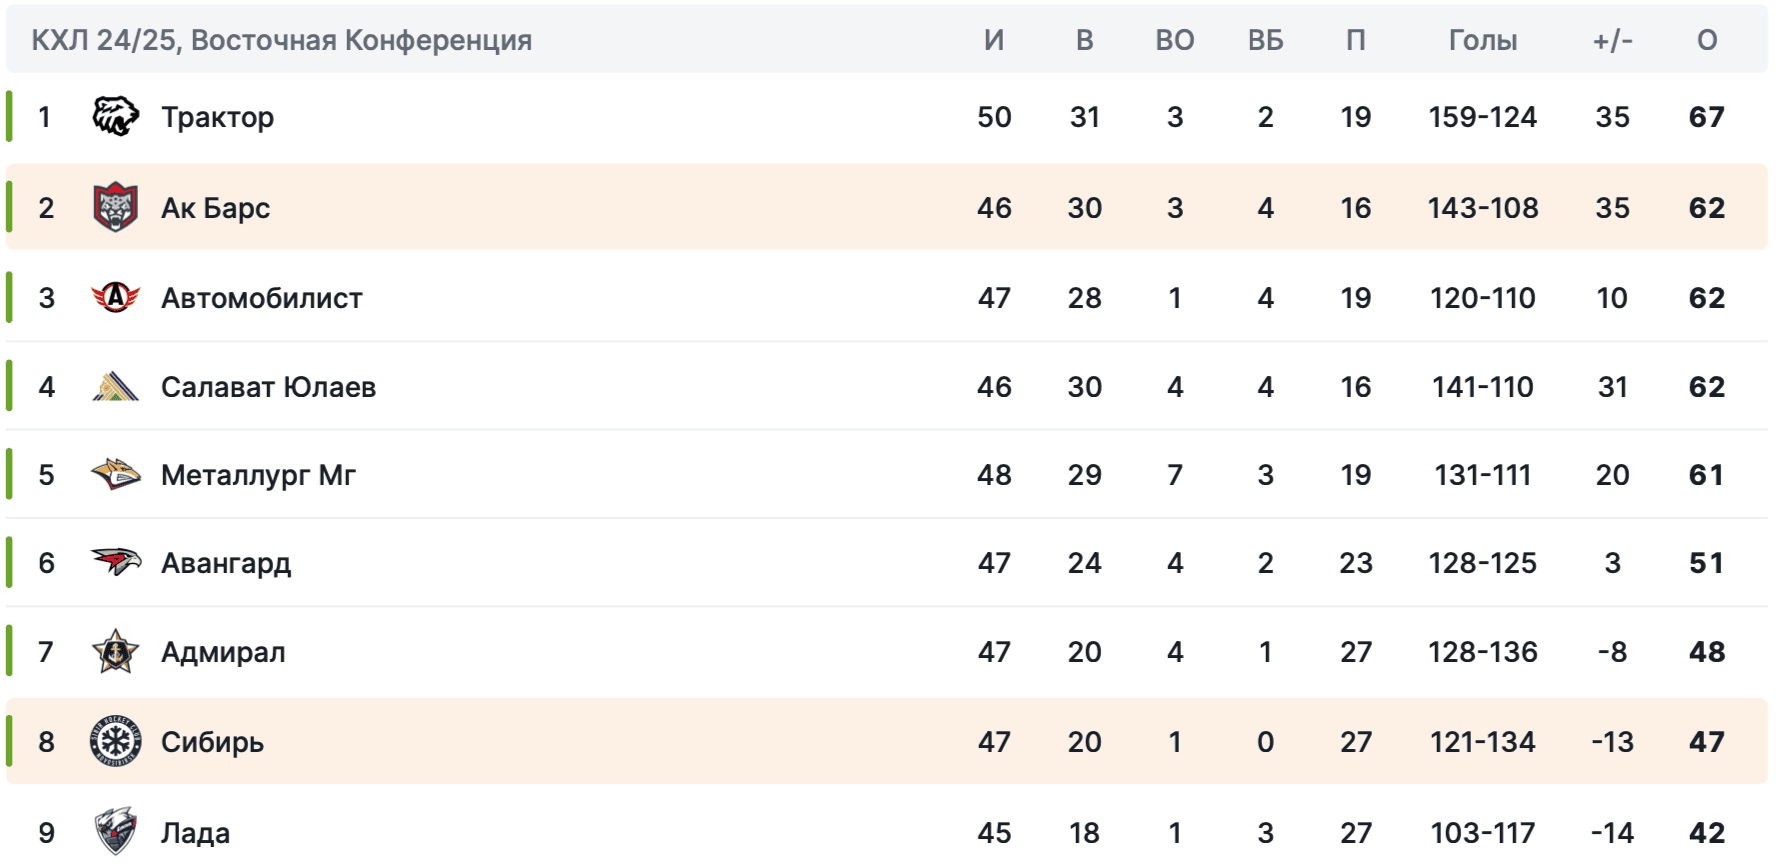Open the Ак Барс team link

[x=215, y=208]
